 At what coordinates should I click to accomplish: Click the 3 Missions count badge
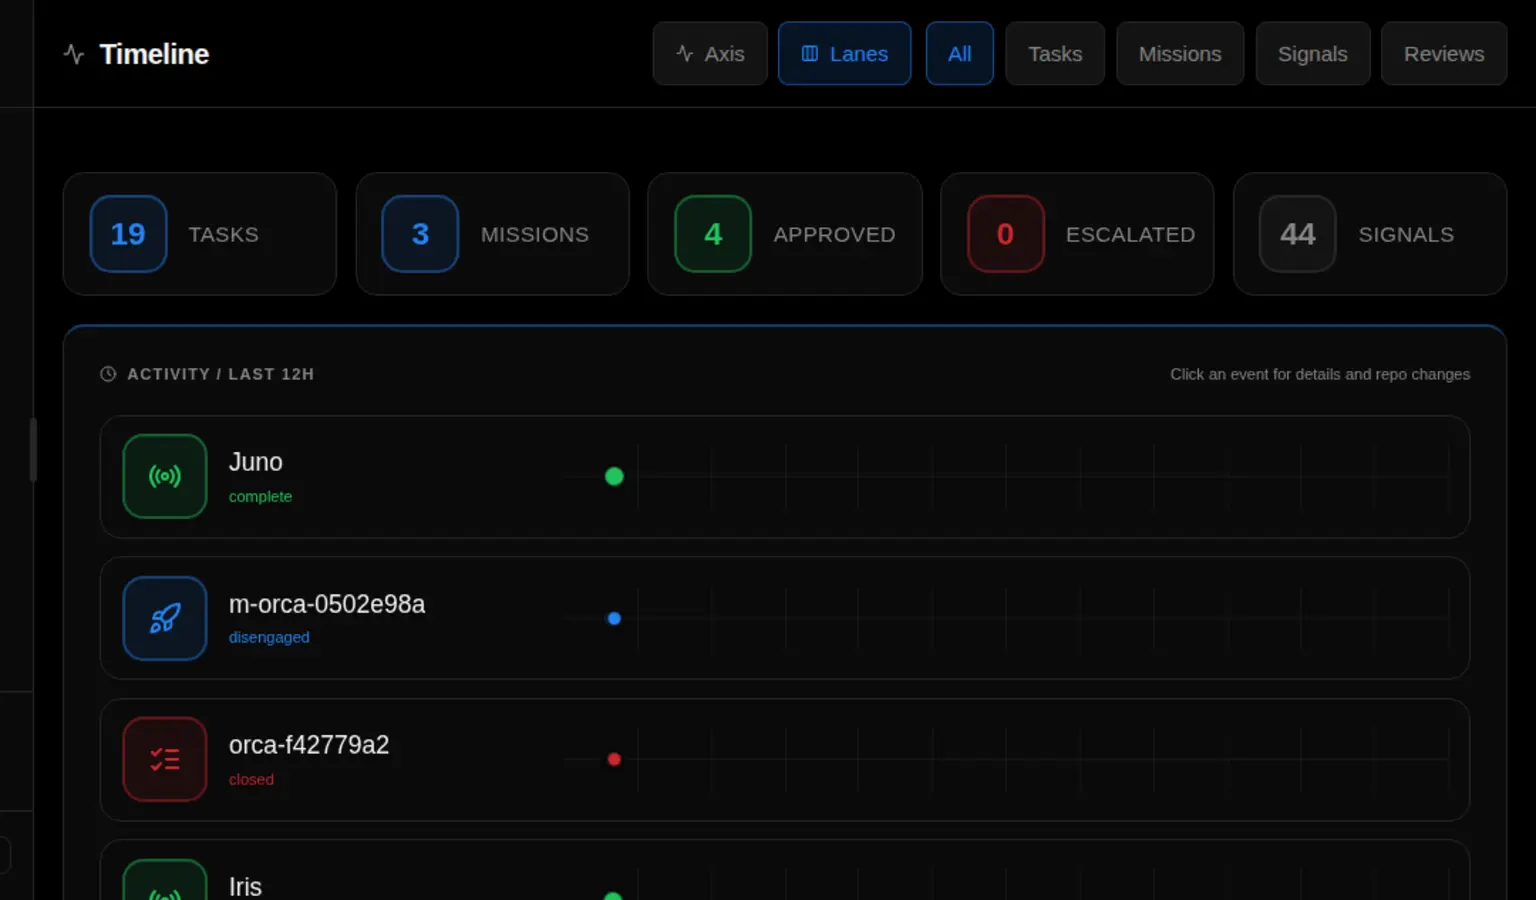point(420,234)
